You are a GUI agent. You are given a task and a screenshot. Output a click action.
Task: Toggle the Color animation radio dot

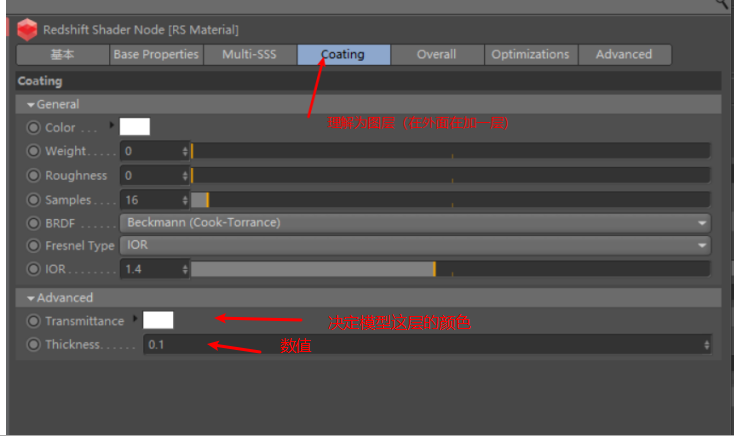tap(33, 127)
